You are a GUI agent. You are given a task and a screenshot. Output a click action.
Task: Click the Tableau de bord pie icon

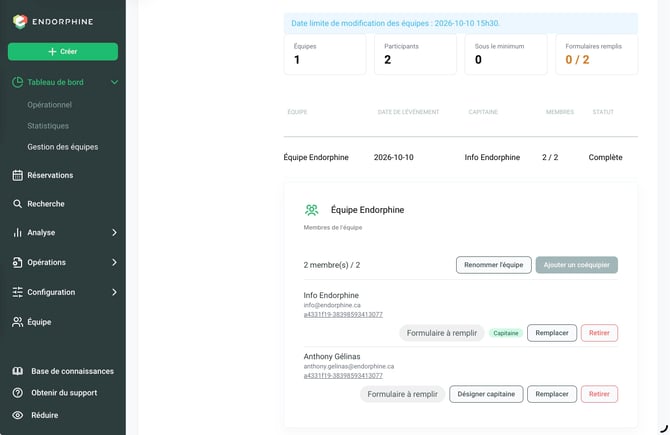click(x=18, y=82)
